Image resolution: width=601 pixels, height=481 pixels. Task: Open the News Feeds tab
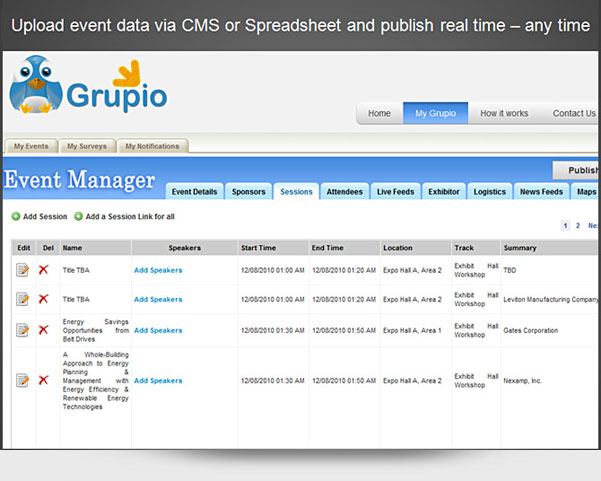541,192
